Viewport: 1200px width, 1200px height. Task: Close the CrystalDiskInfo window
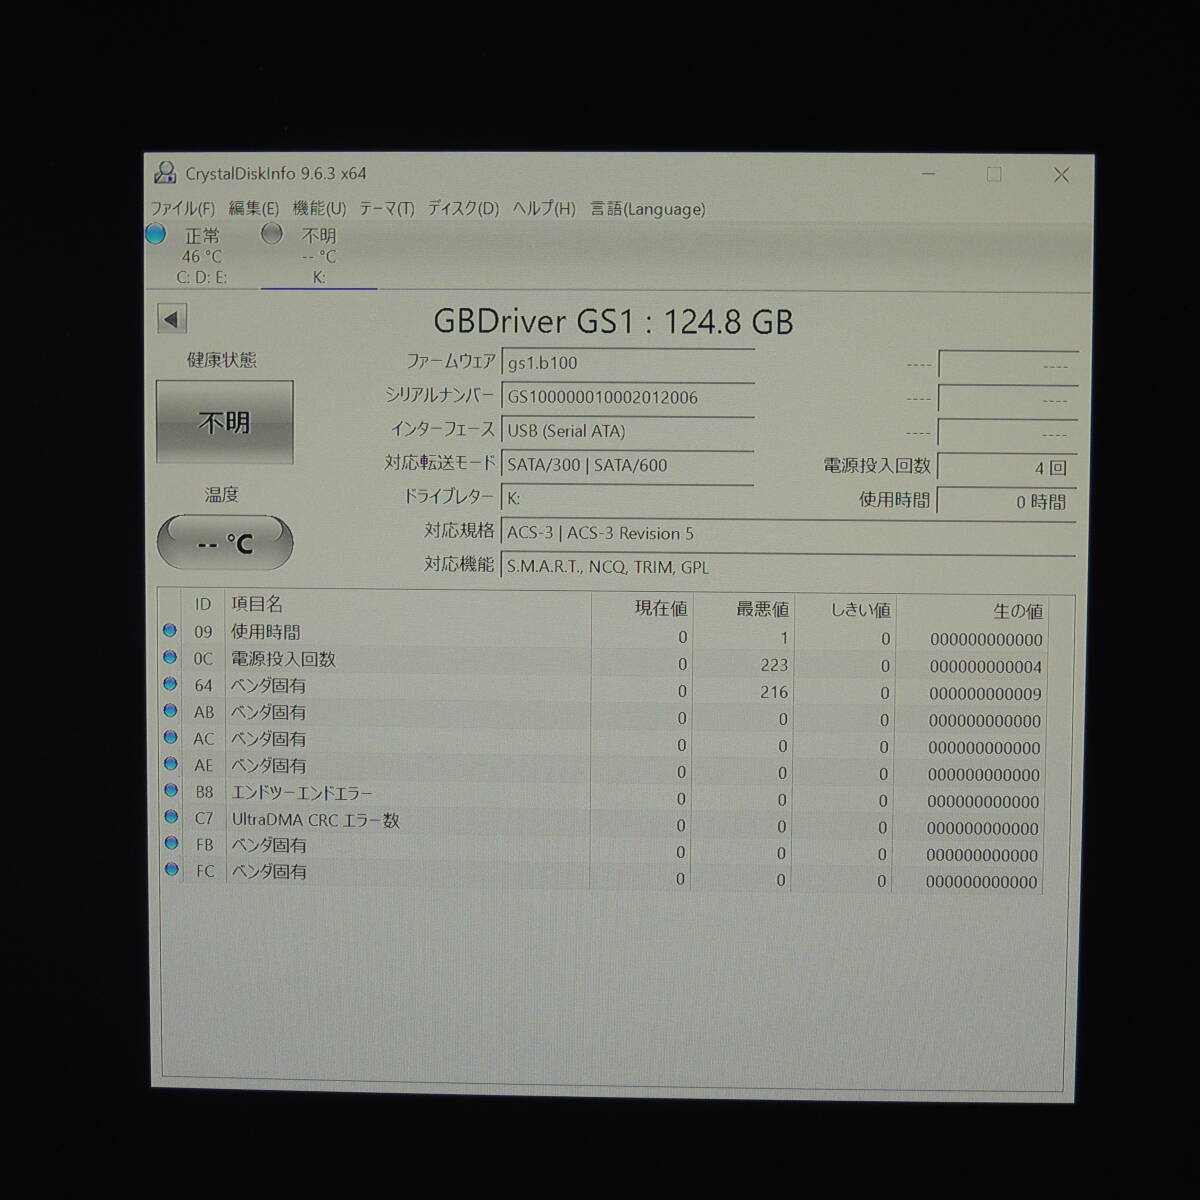(x=1062, y=176)
